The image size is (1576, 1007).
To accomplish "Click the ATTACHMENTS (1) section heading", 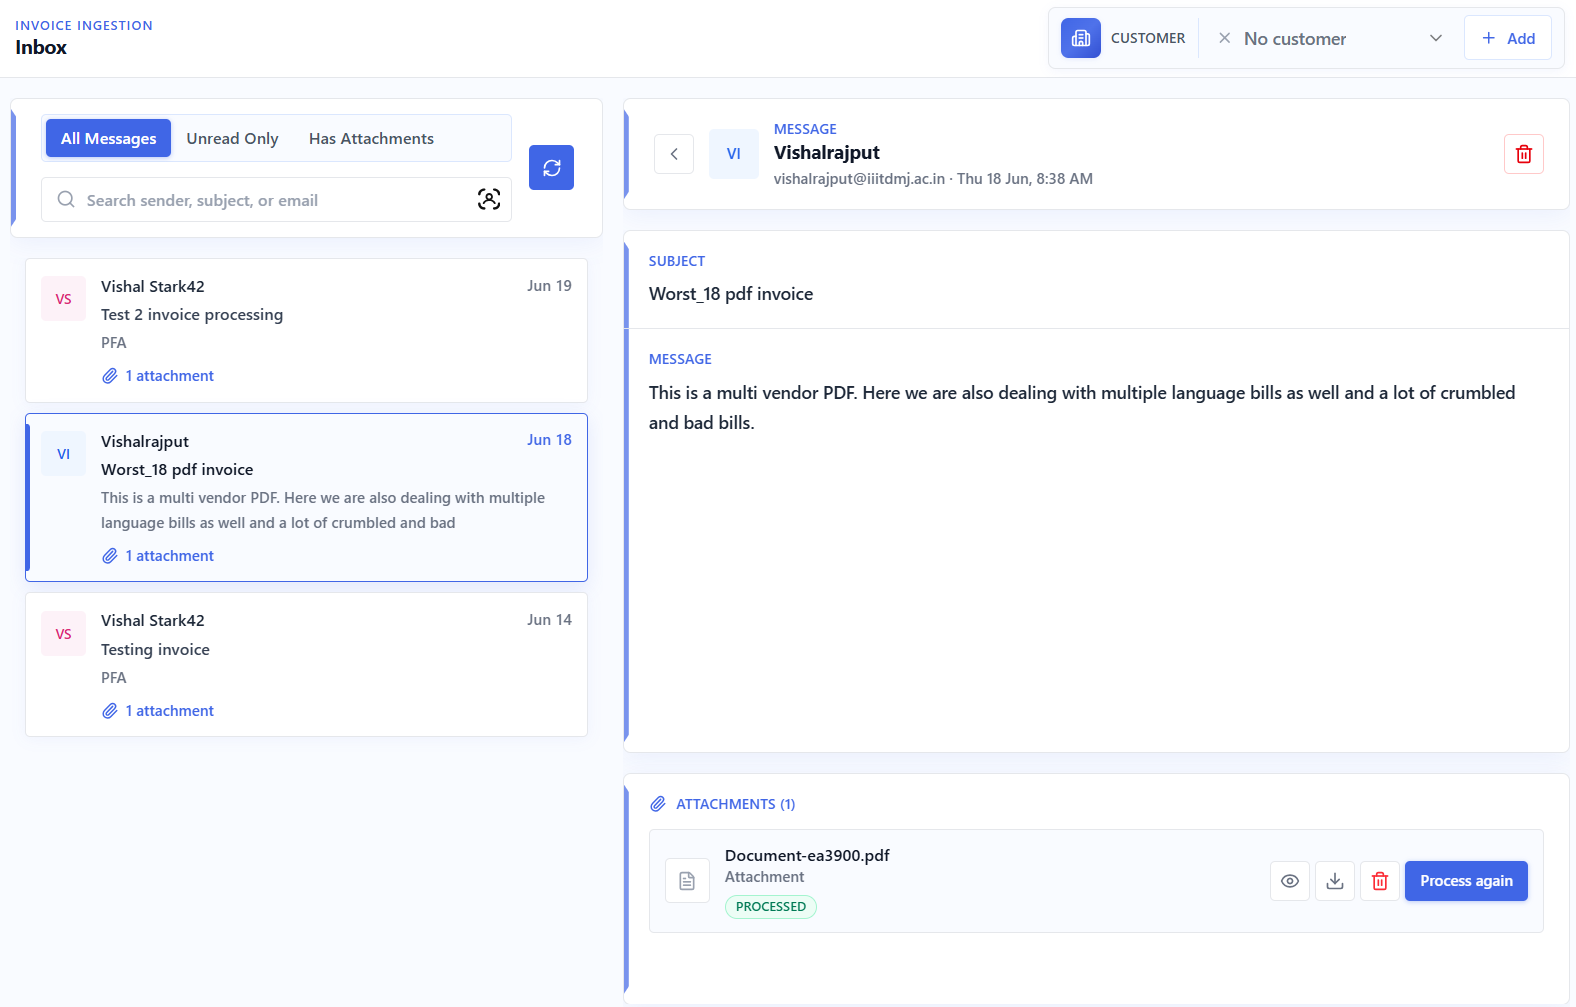I will pos(736,804).
